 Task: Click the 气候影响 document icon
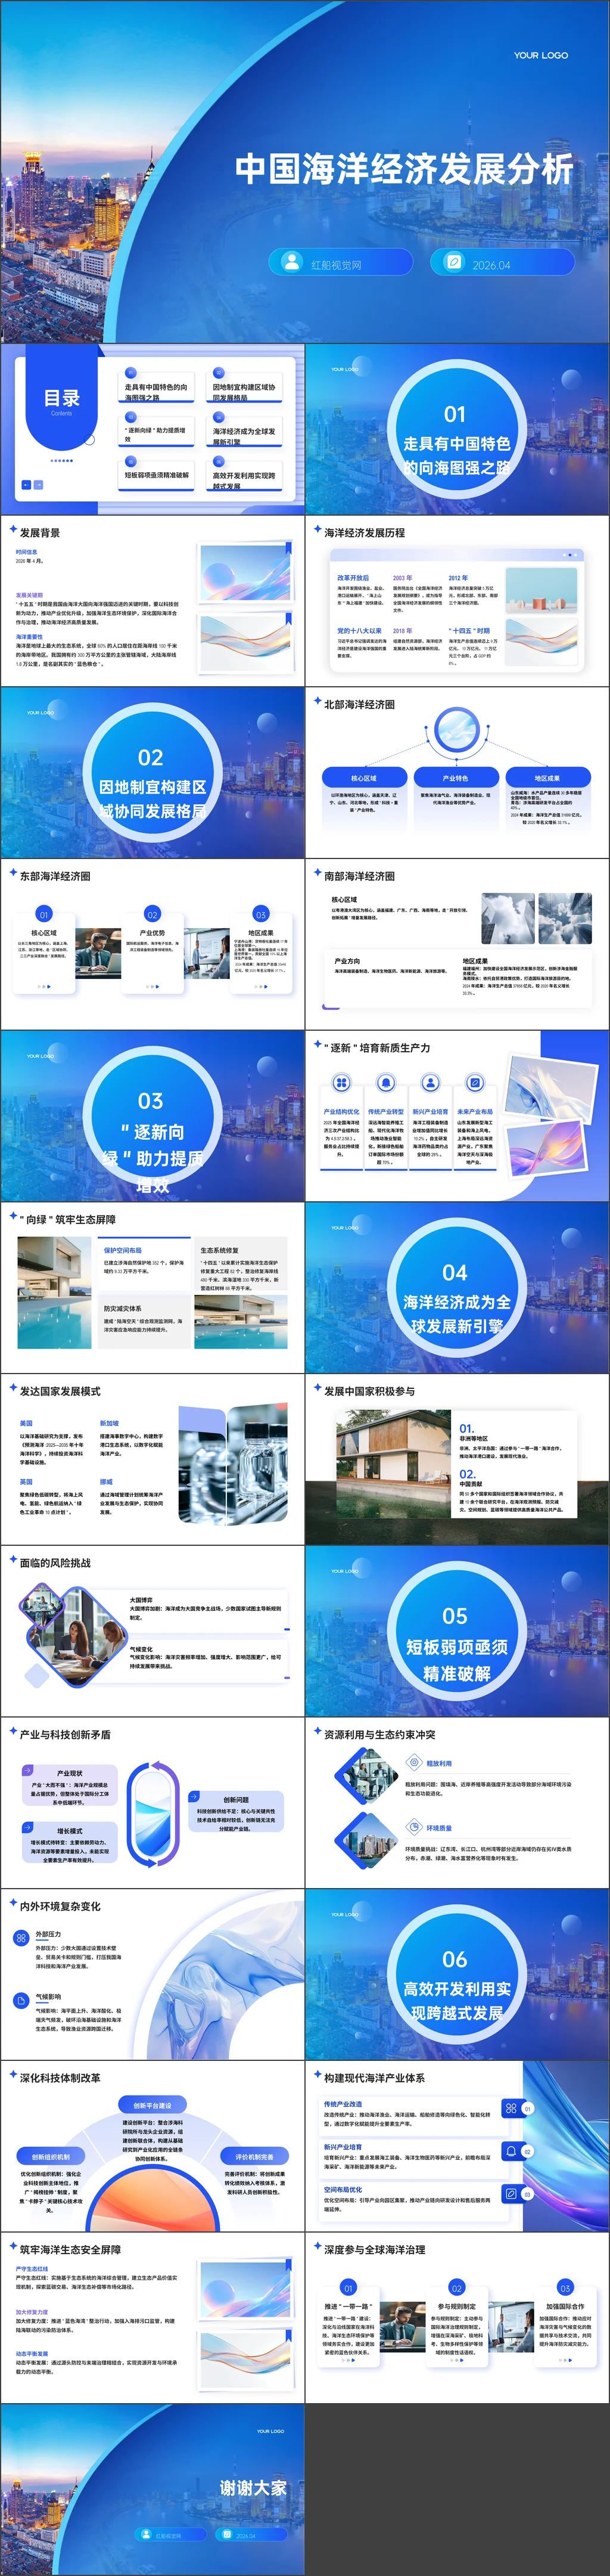click(20, 2000)
